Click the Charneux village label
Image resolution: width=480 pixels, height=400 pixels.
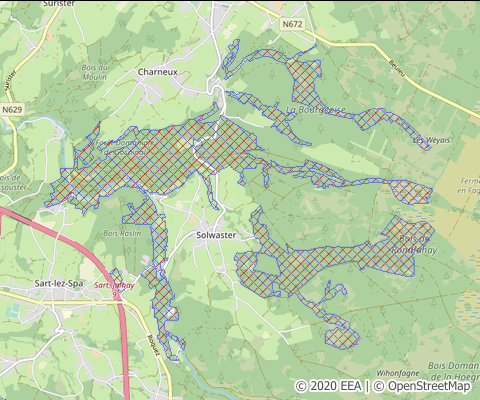158,72
